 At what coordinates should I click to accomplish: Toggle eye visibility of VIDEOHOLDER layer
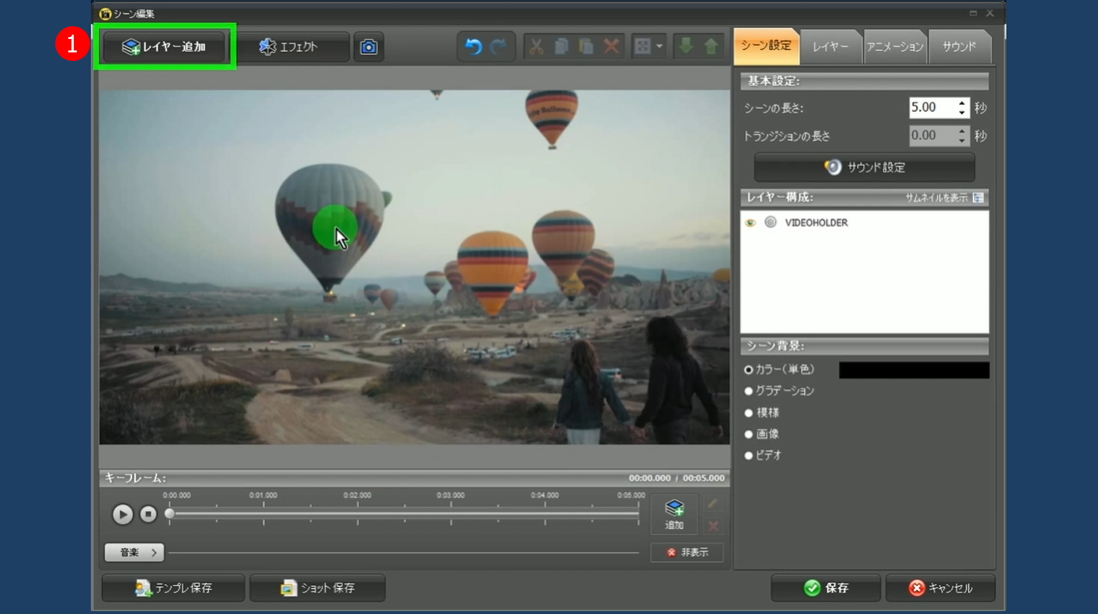[750, 223]
